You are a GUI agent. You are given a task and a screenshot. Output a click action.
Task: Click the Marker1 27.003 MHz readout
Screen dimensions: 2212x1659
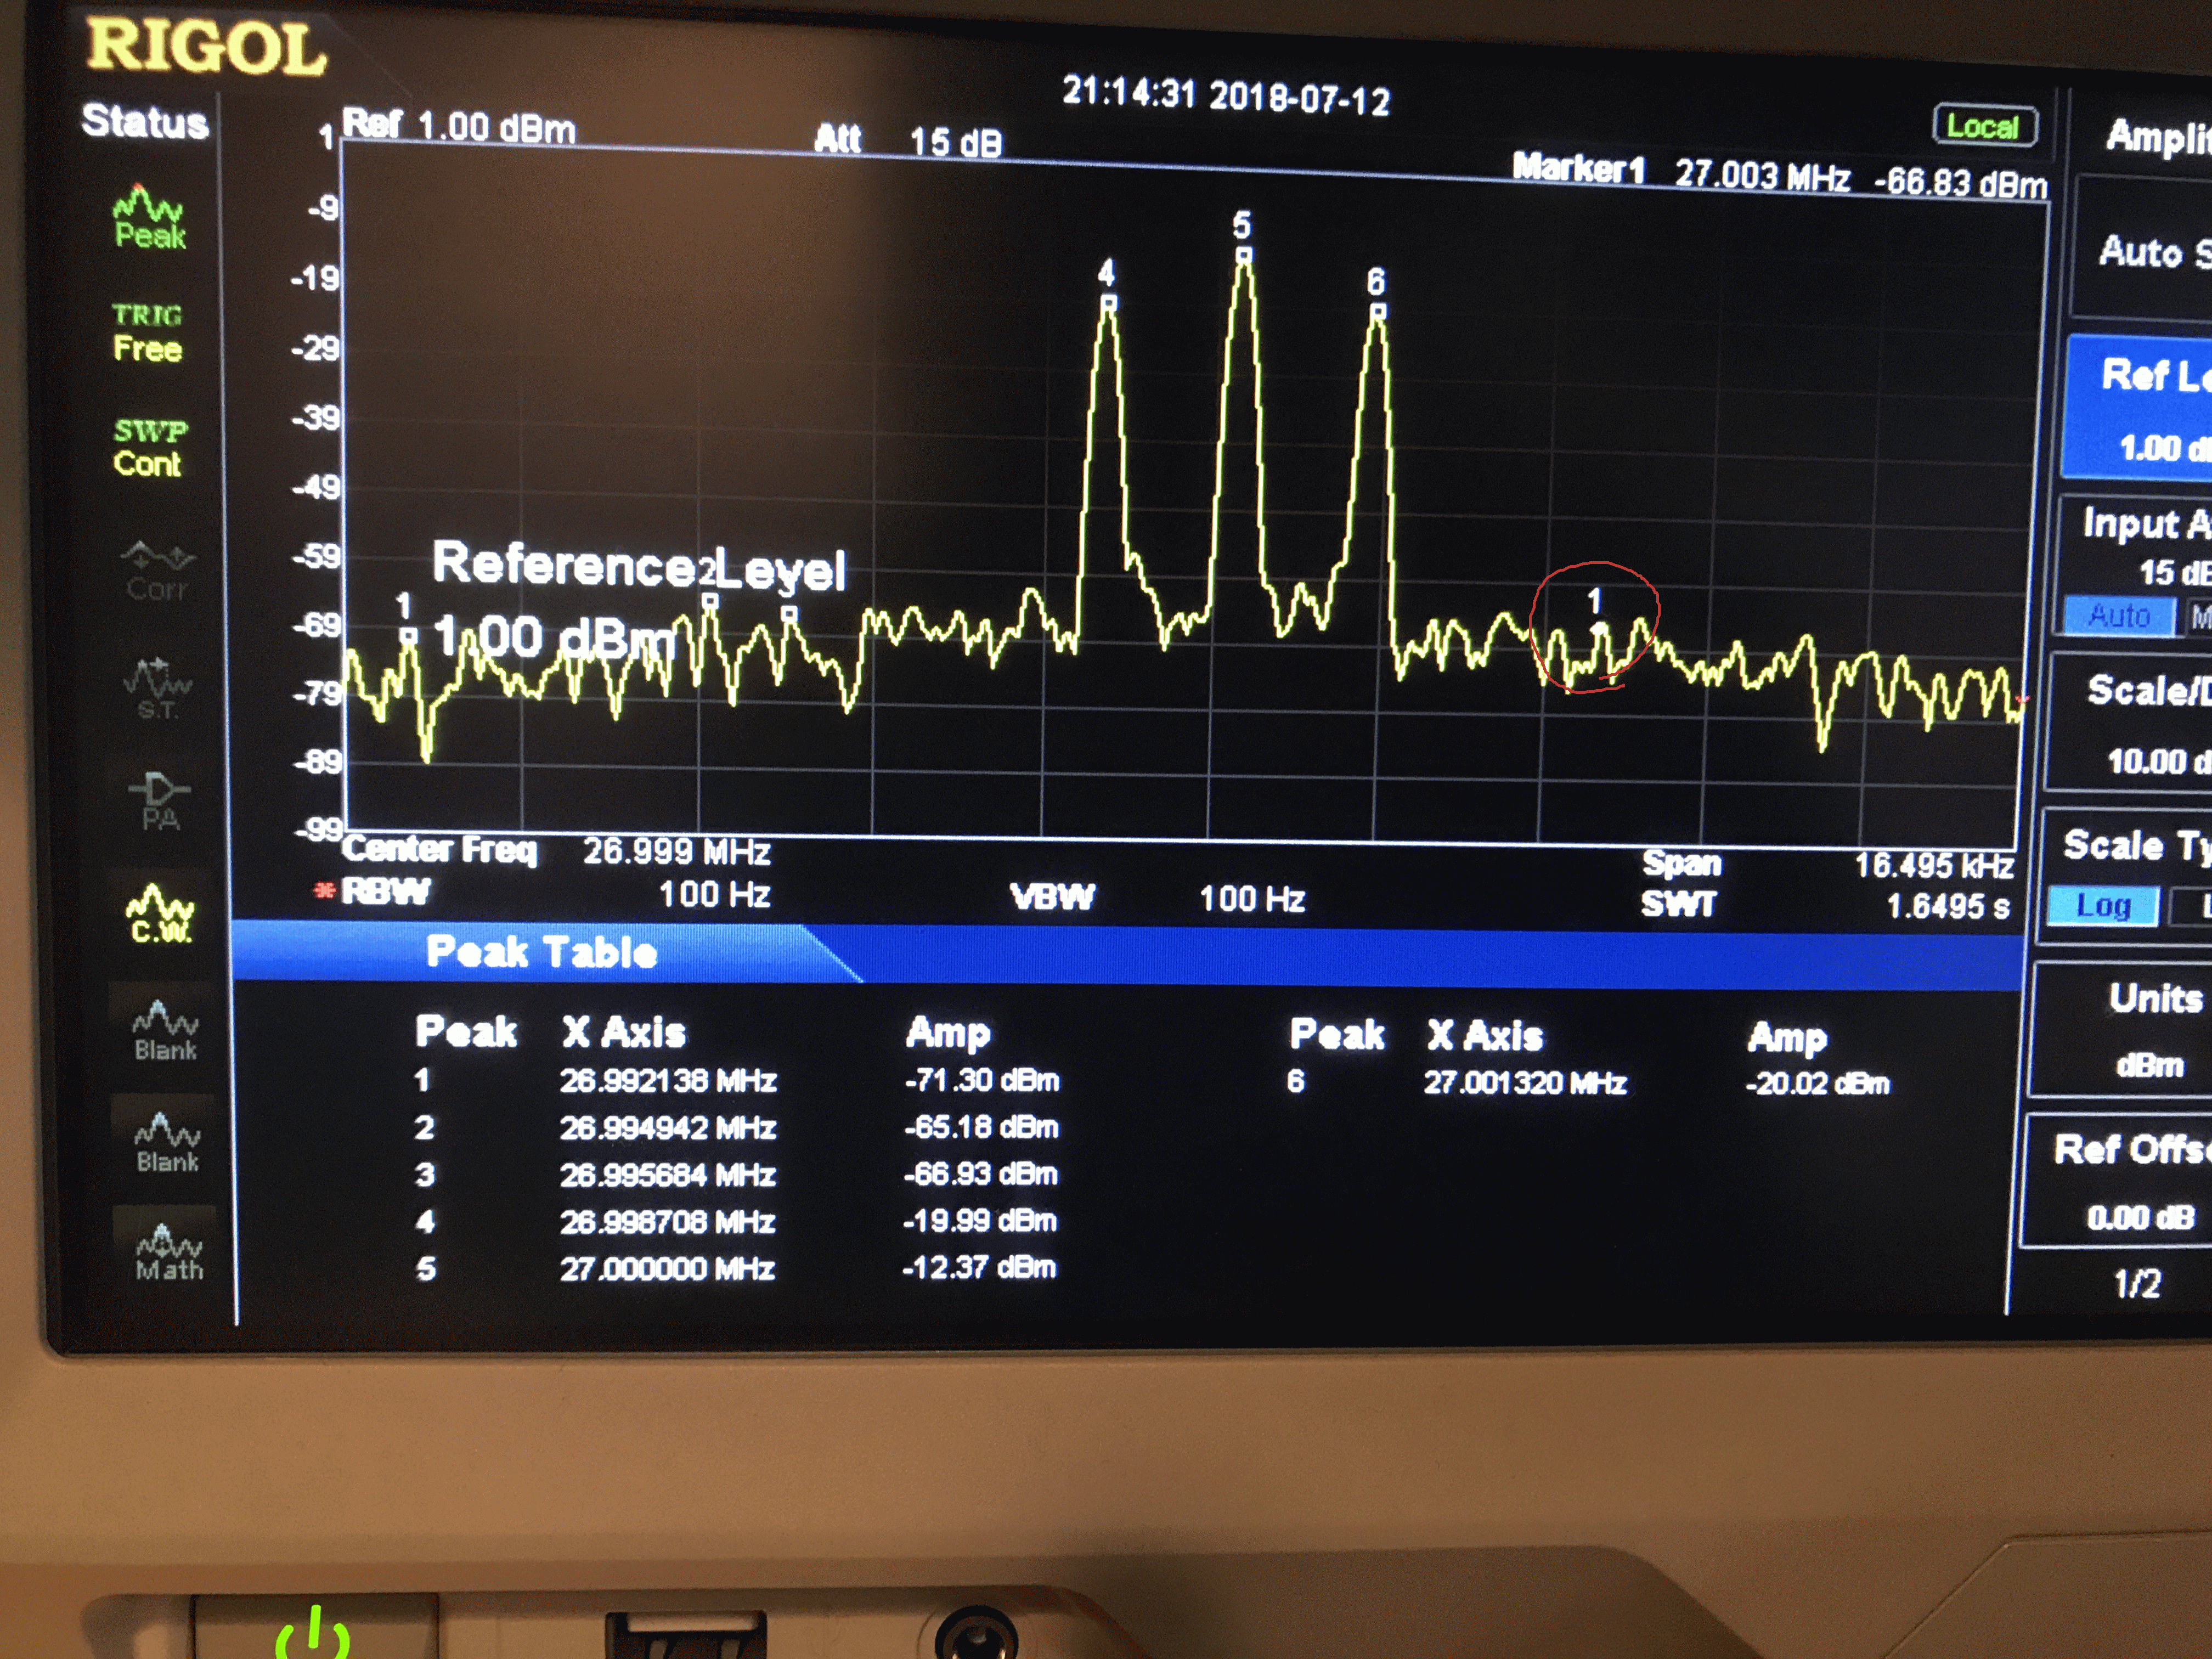point(1779,176)
